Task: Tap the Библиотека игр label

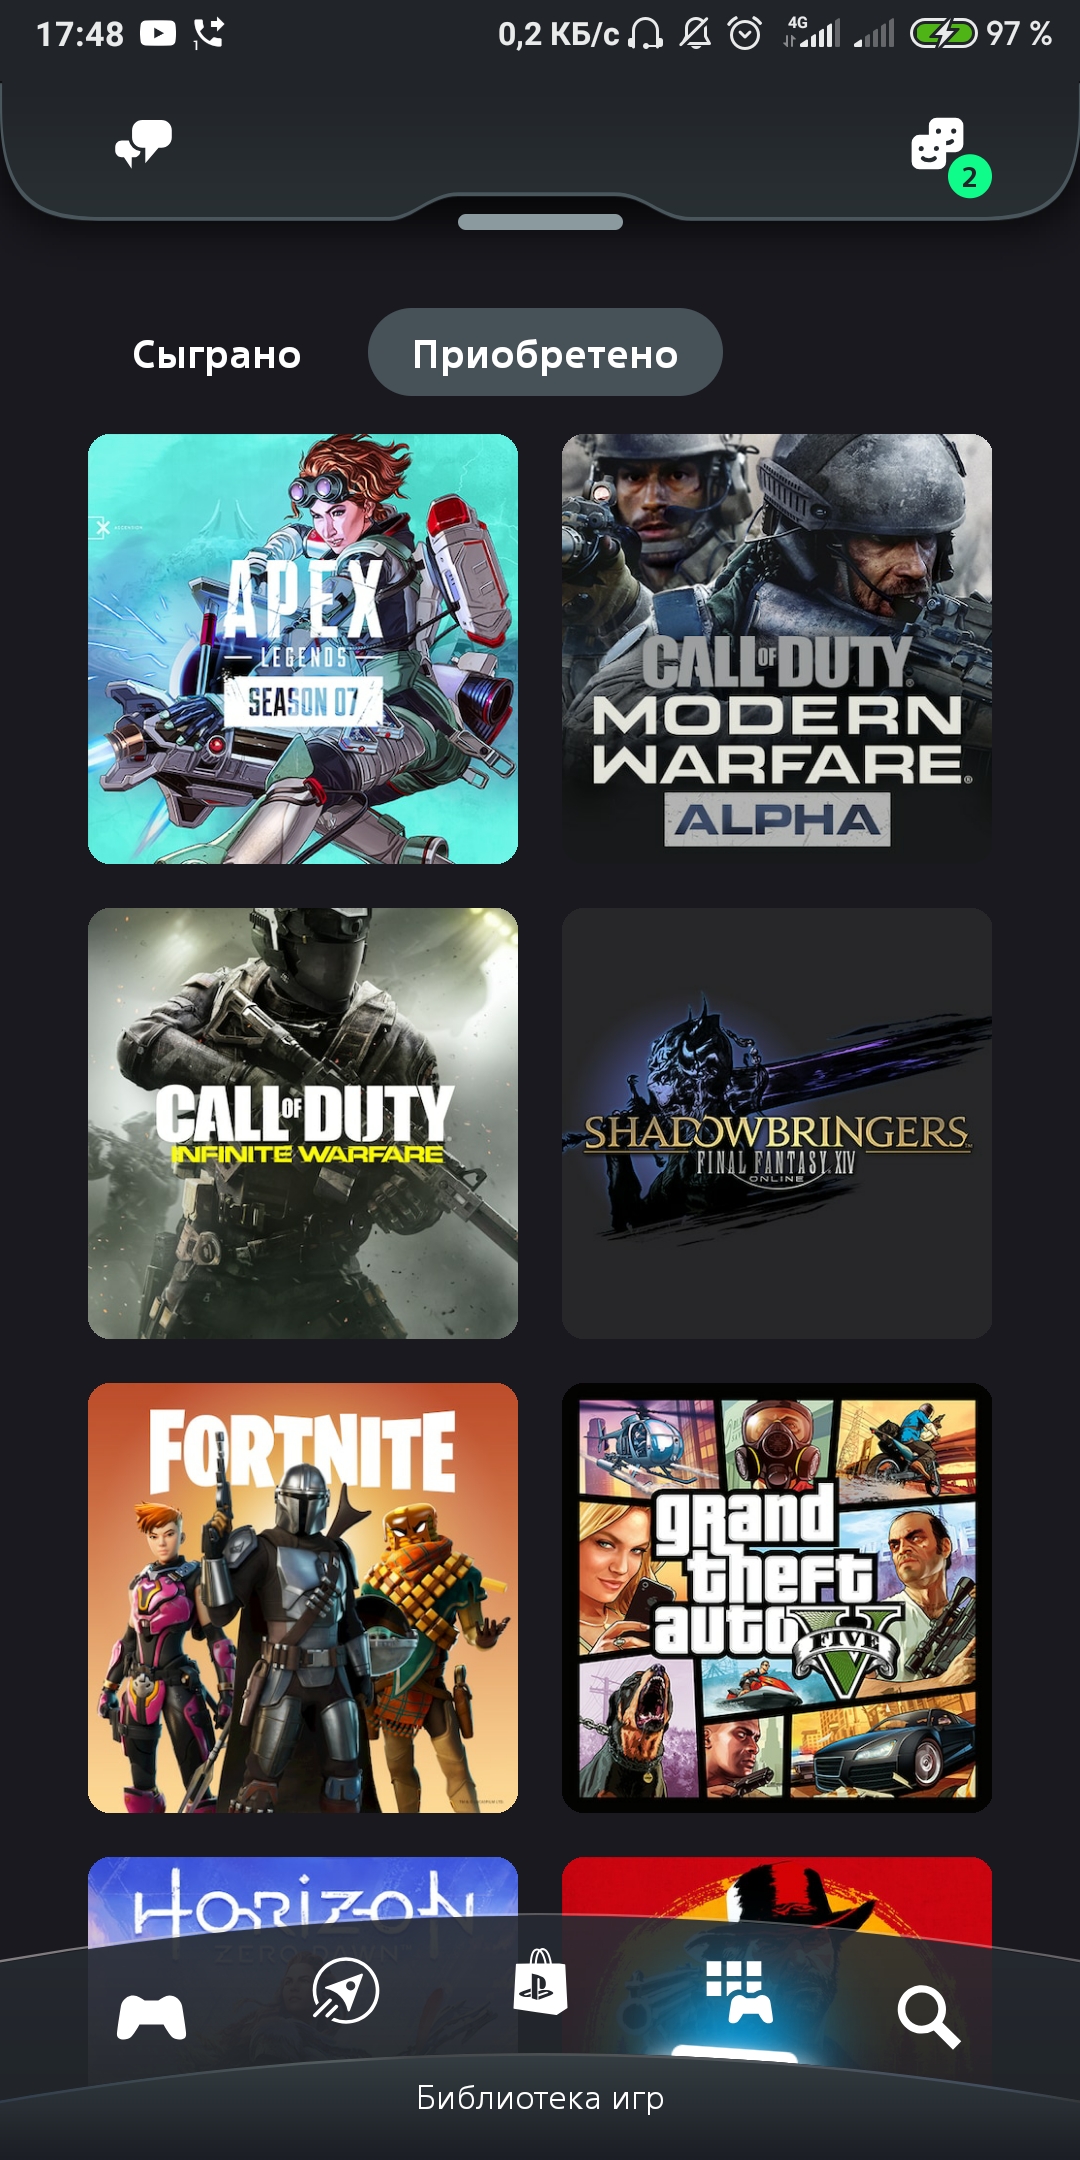Action: click(540, 2098)
